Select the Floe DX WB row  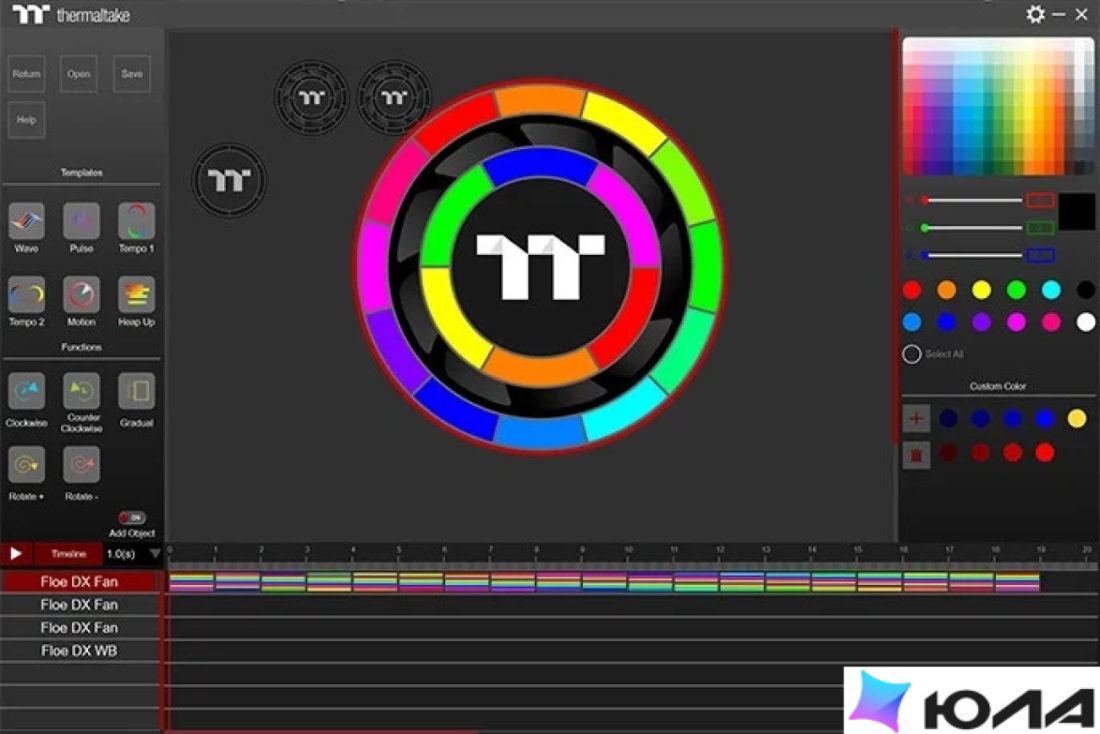(81, 650)
